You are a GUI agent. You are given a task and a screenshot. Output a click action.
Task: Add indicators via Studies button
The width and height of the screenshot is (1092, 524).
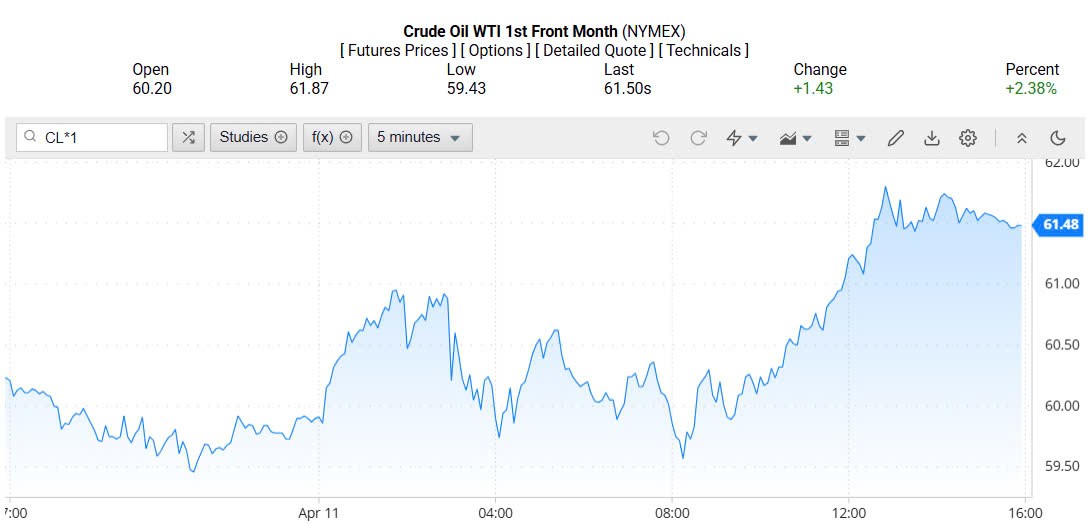(253, 138)
